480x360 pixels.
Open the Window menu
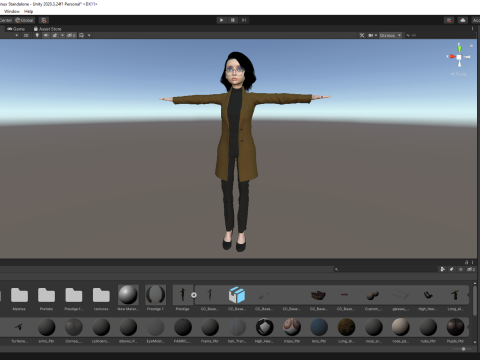12,11
